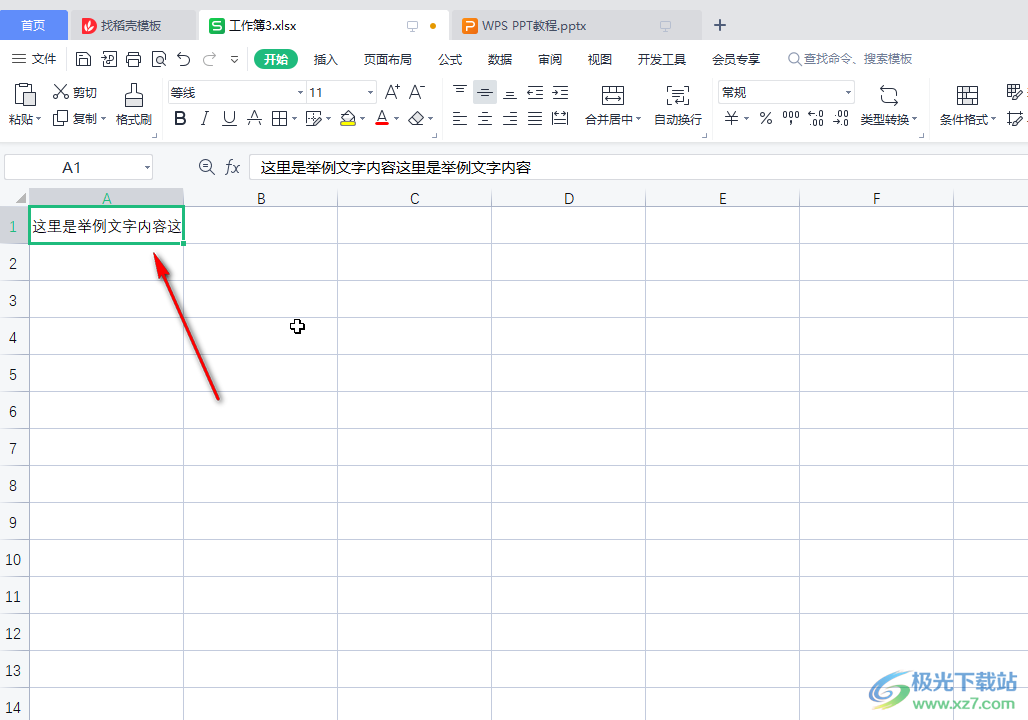Align text right
This screenshot has width=1028, height=720.
tap(509, 119)
